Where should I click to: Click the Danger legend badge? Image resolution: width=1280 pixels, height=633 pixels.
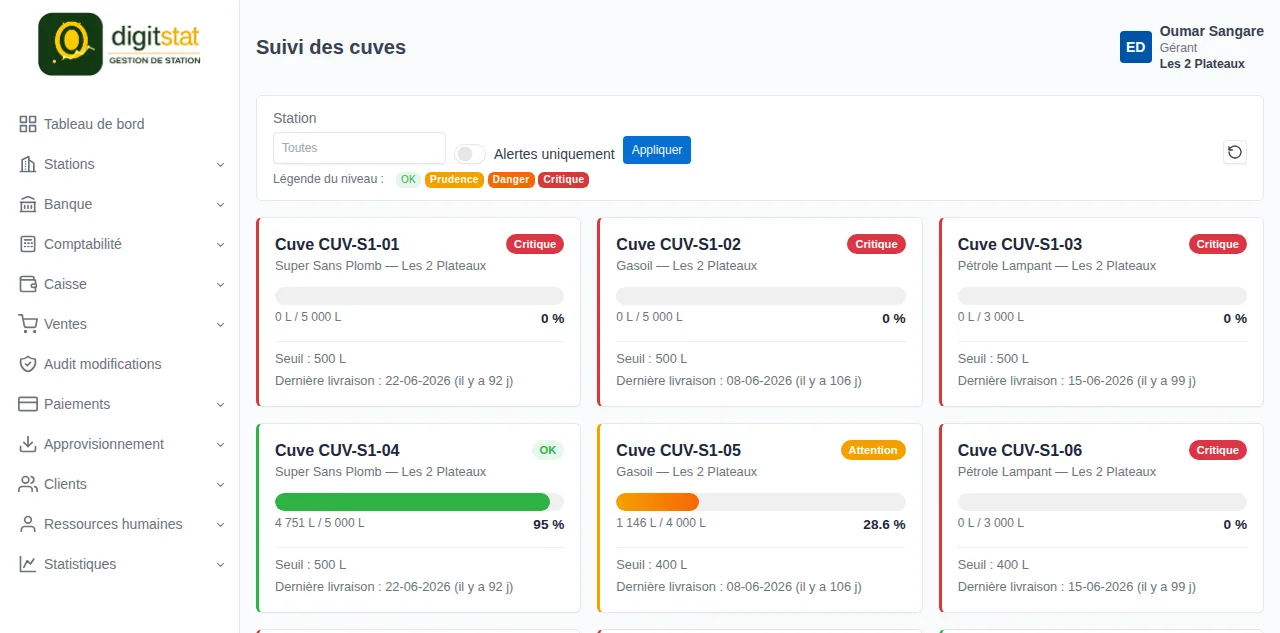point(511,180)
